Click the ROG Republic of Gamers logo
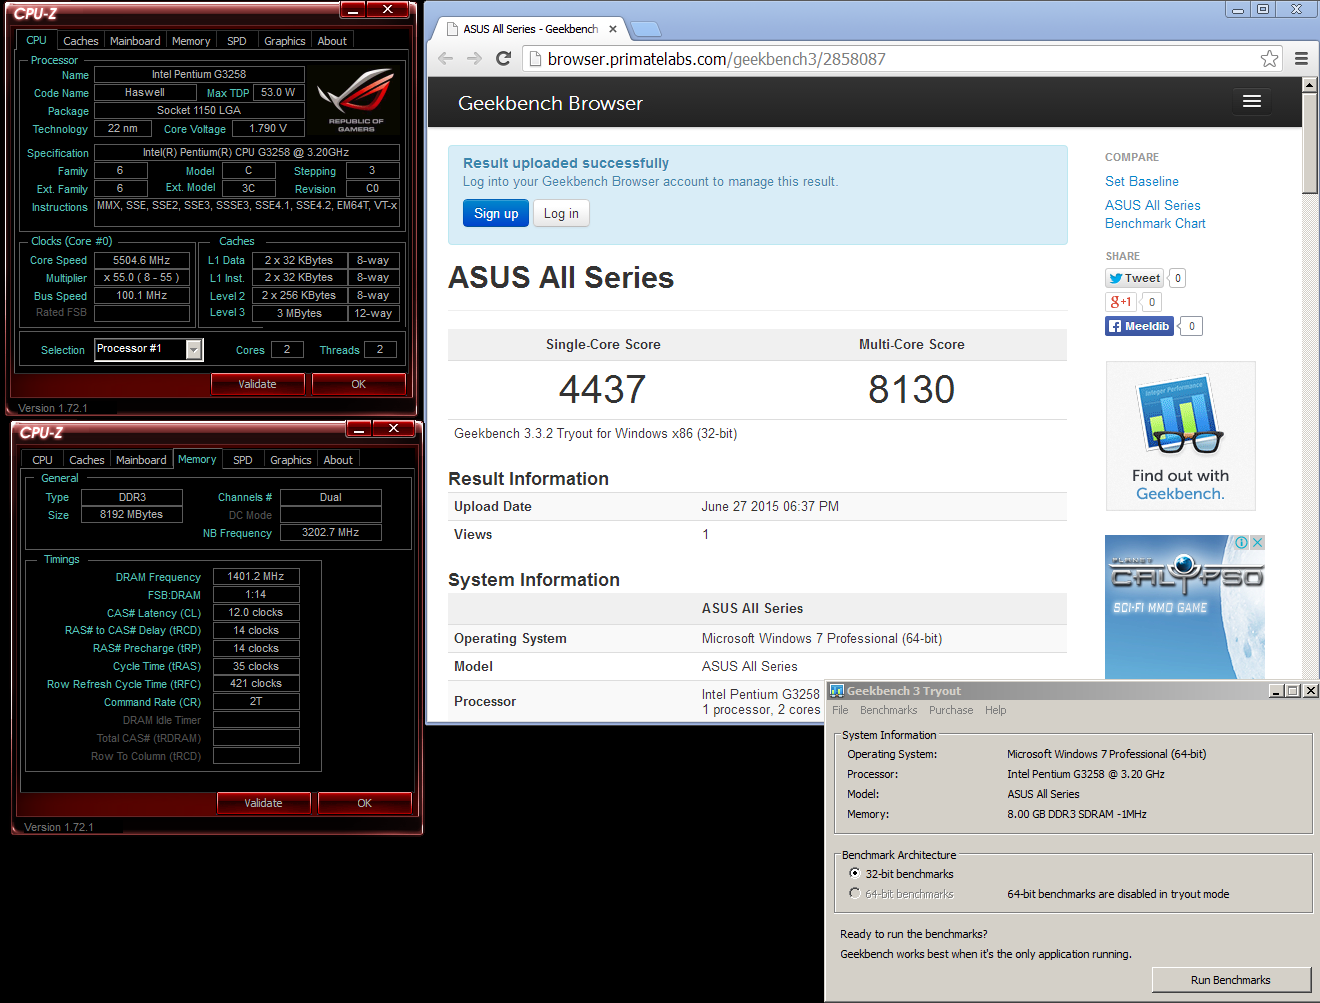 point(355,99)
